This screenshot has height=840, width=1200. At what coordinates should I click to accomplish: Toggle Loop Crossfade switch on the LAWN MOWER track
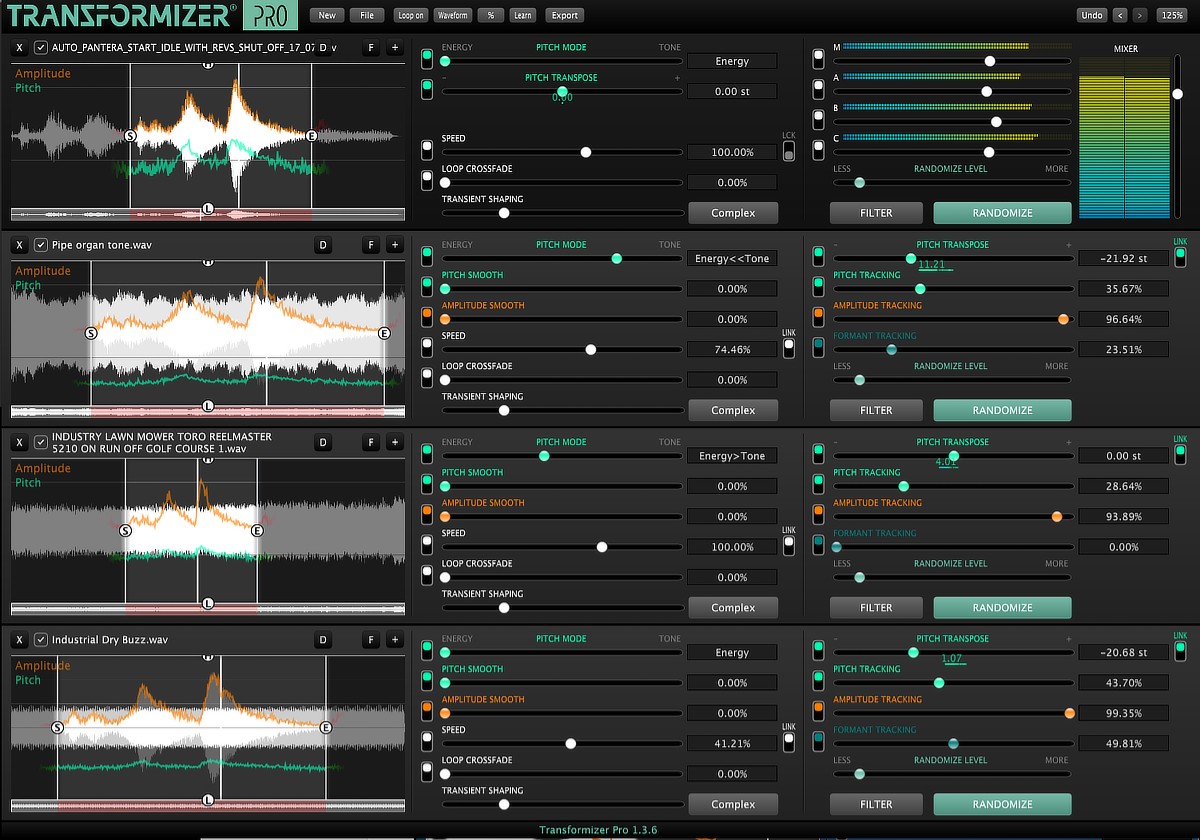(427, 574)
